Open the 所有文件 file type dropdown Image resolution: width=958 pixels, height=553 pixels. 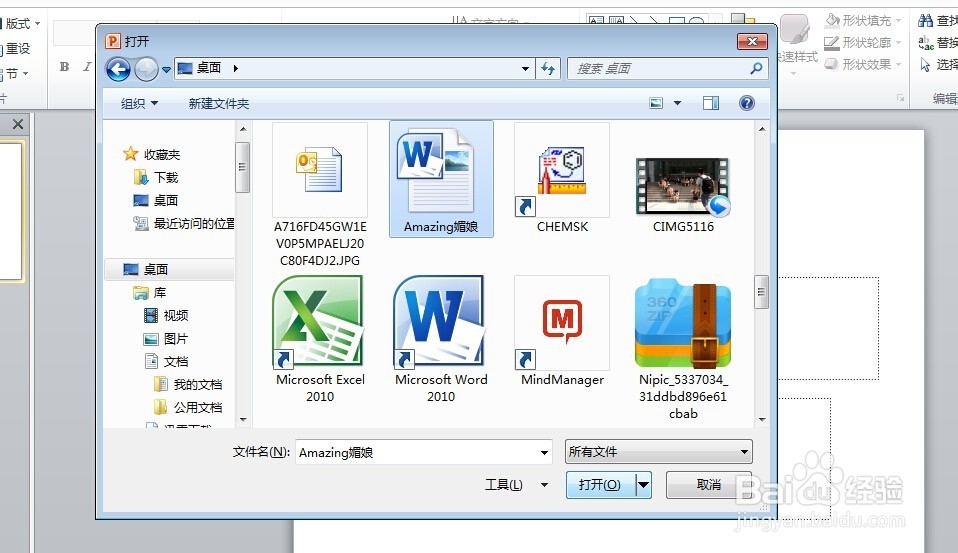coord(659,452)
